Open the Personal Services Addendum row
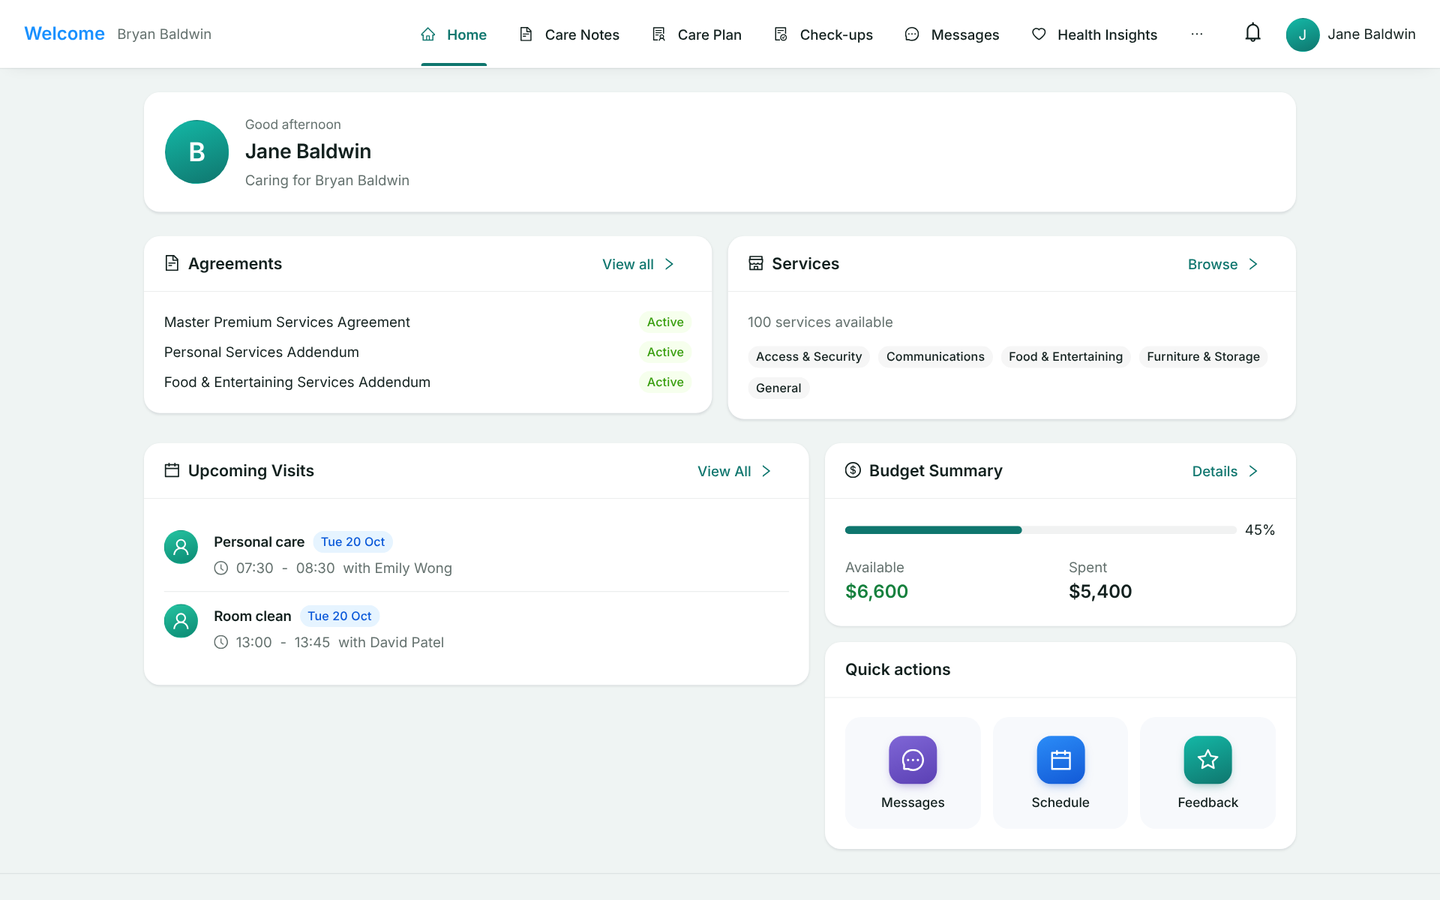1440x900 pixels. click(428, 352)
